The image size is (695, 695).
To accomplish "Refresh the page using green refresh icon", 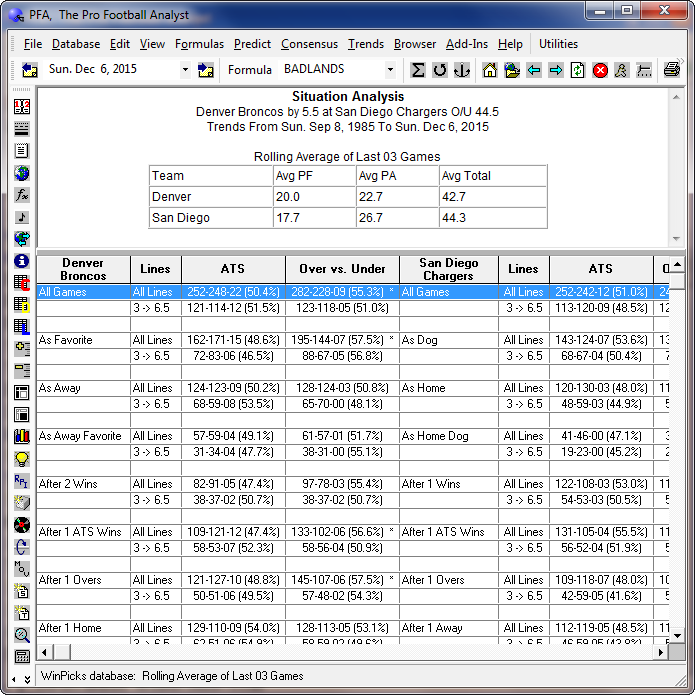I will coord(577,70).
